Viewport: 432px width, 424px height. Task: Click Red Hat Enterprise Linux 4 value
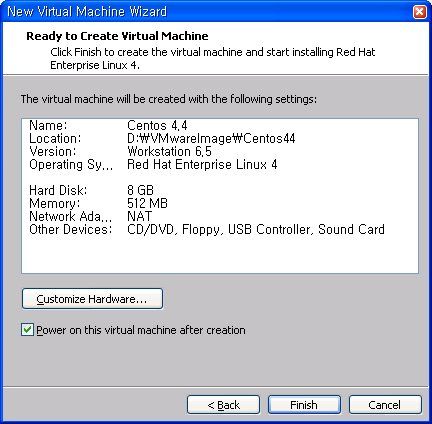coord(202,165)
